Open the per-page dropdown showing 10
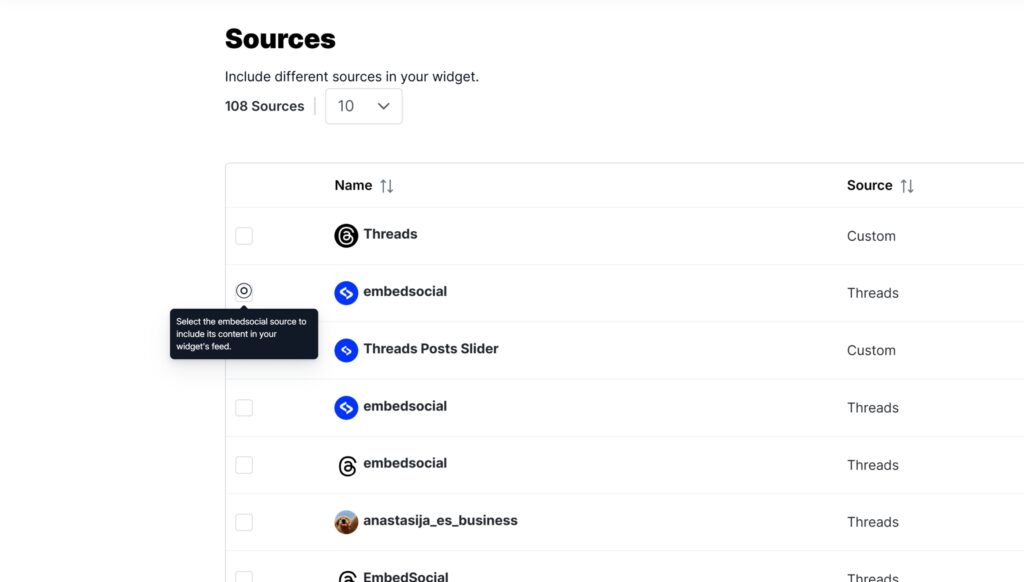The height and width of the screenshot is (582, 1024). (363, 106)
